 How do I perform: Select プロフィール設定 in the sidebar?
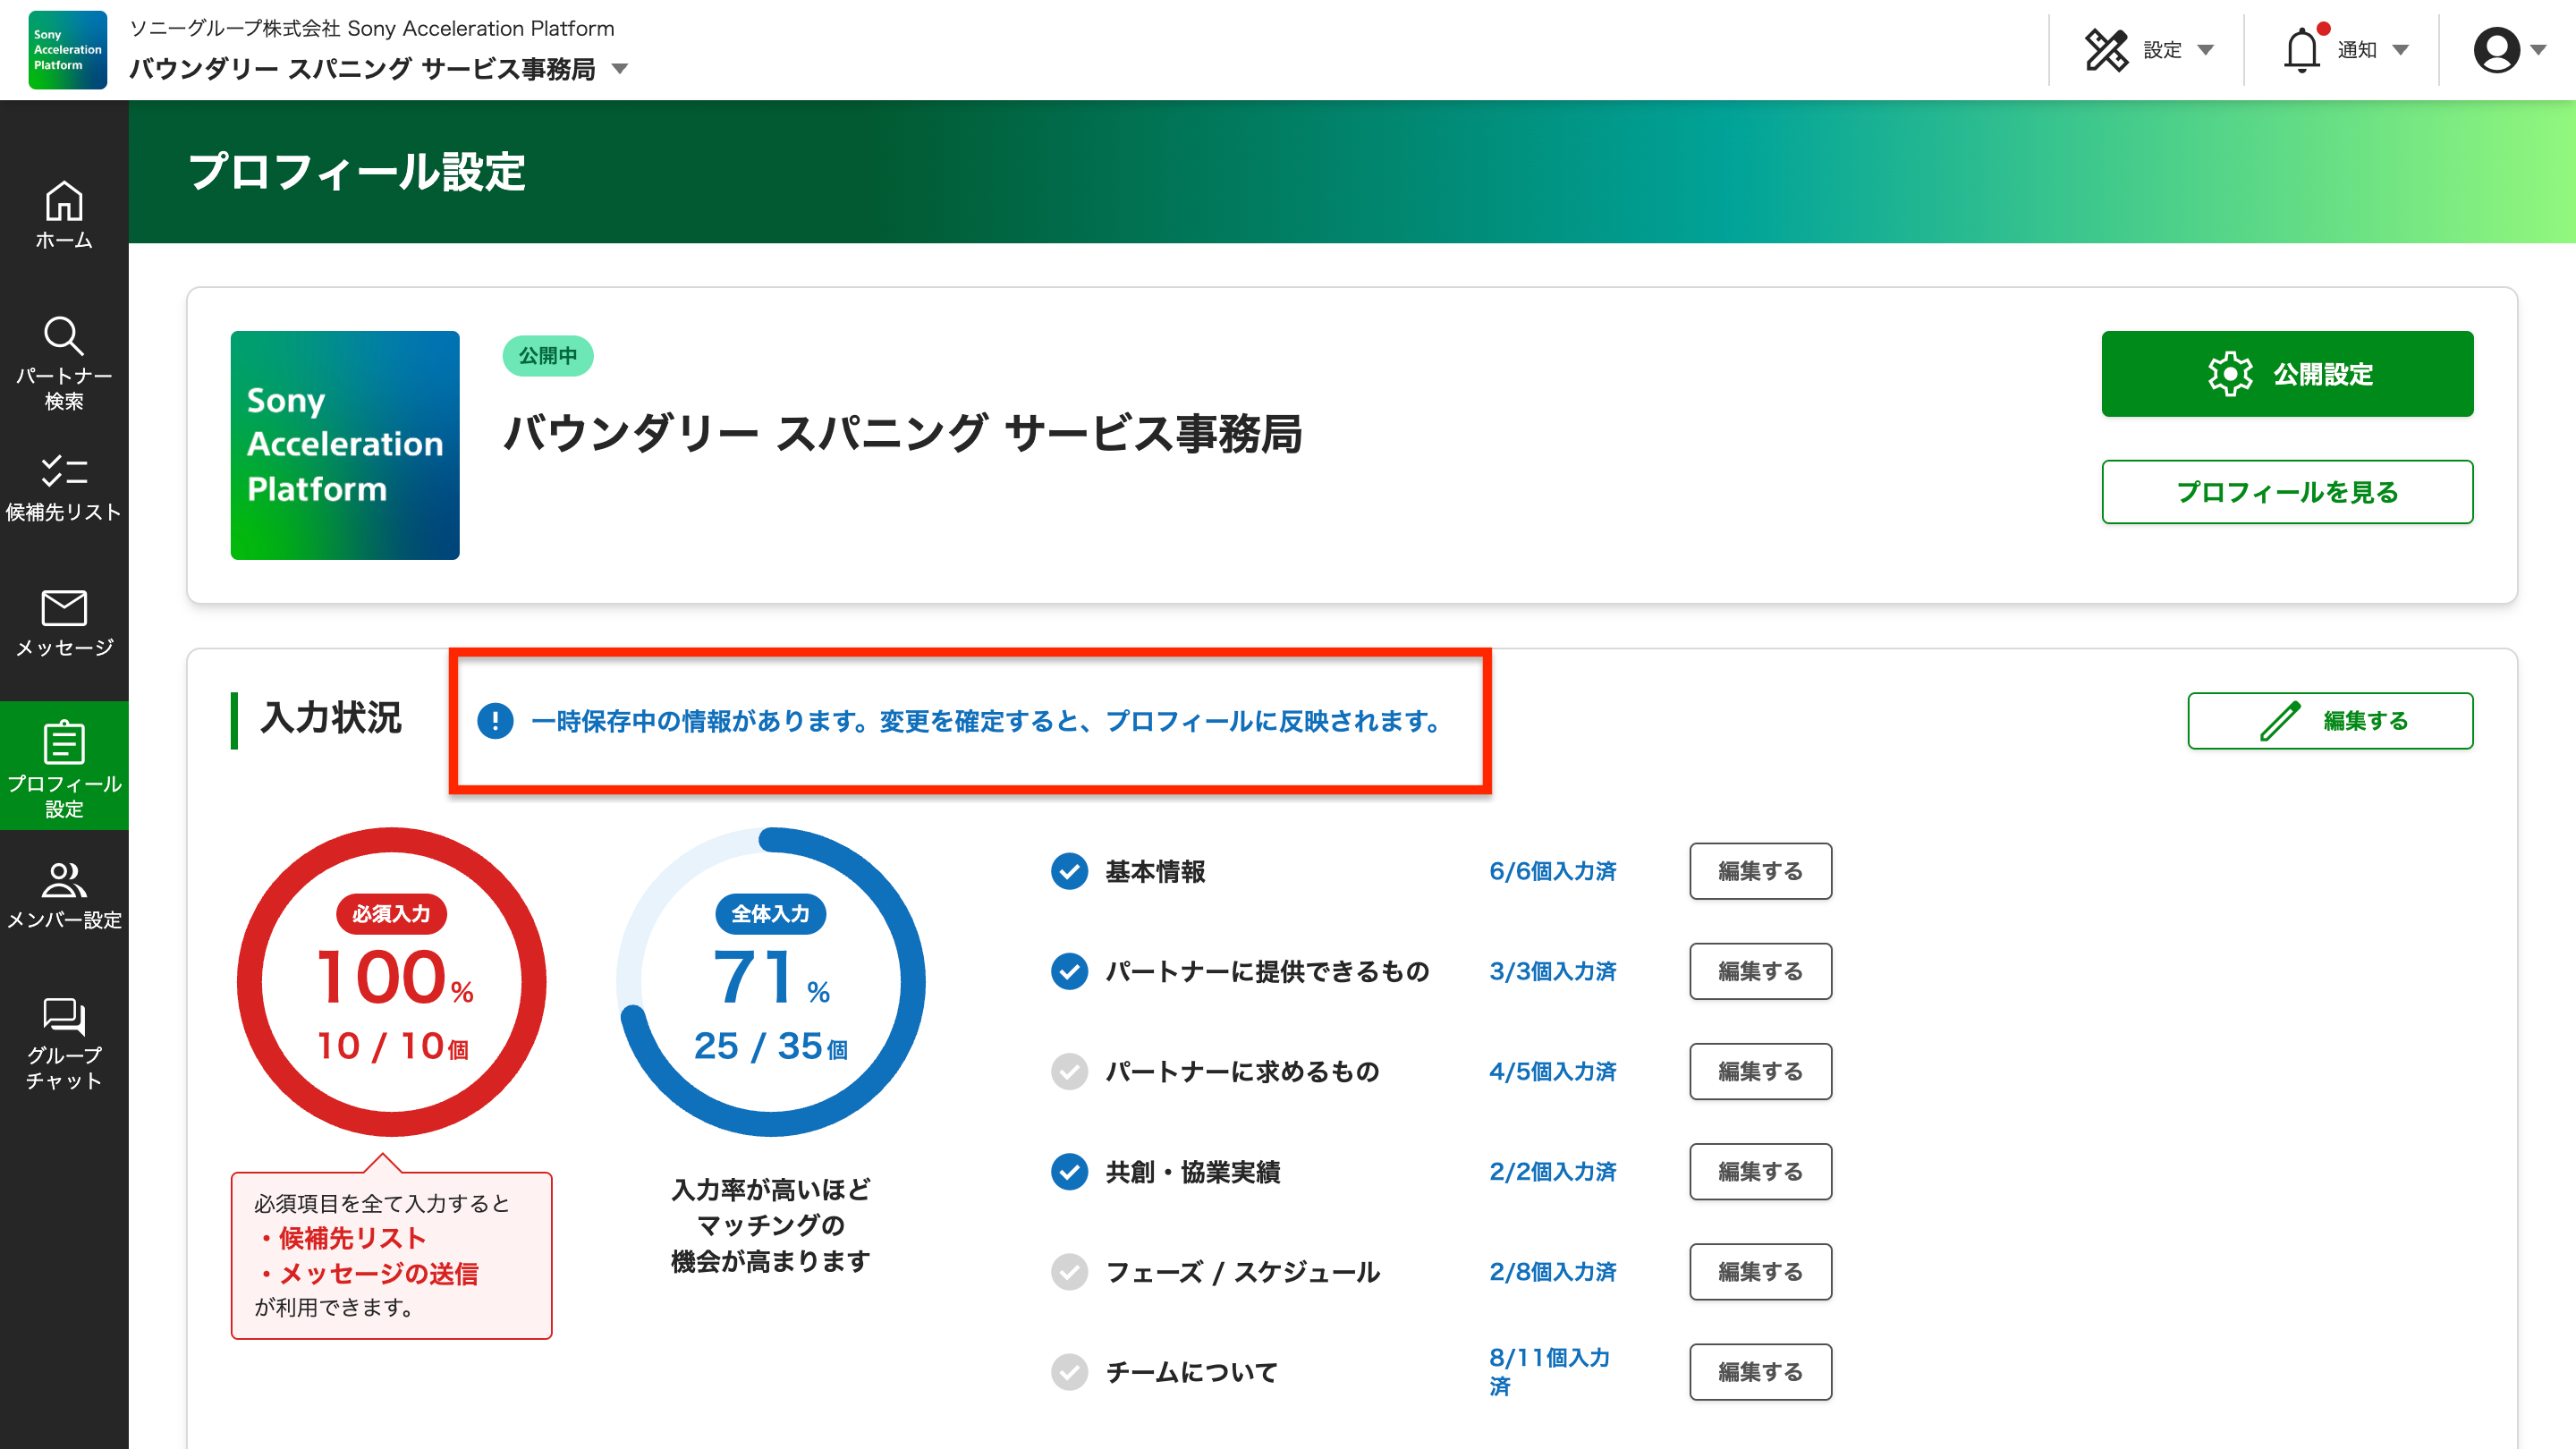tap(64, 765)
